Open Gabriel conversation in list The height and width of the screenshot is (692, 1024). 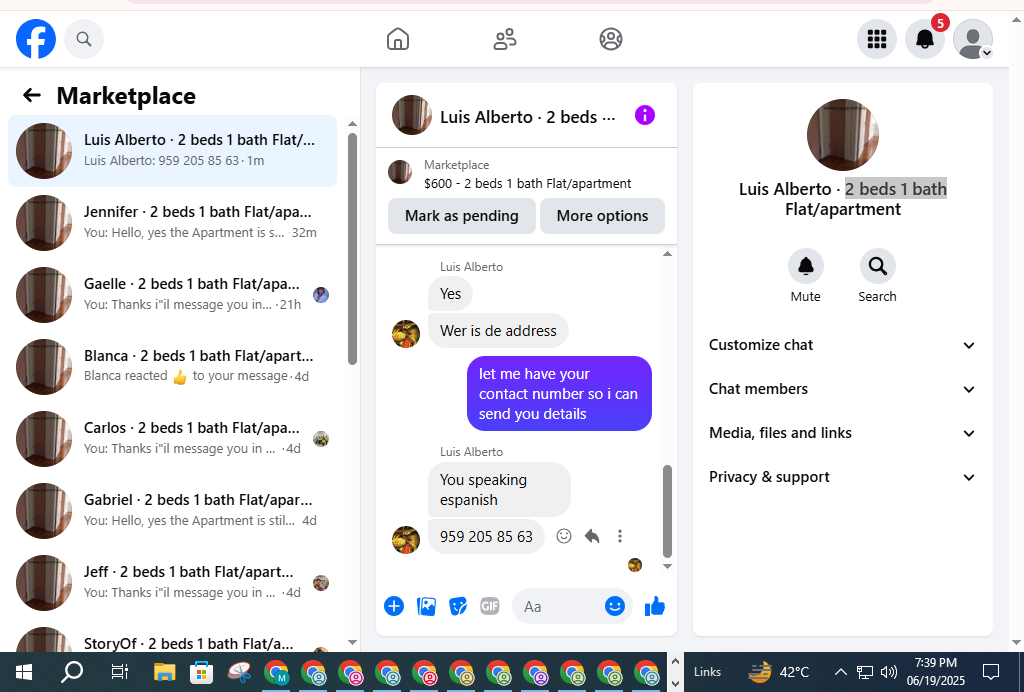pos(172,511)
